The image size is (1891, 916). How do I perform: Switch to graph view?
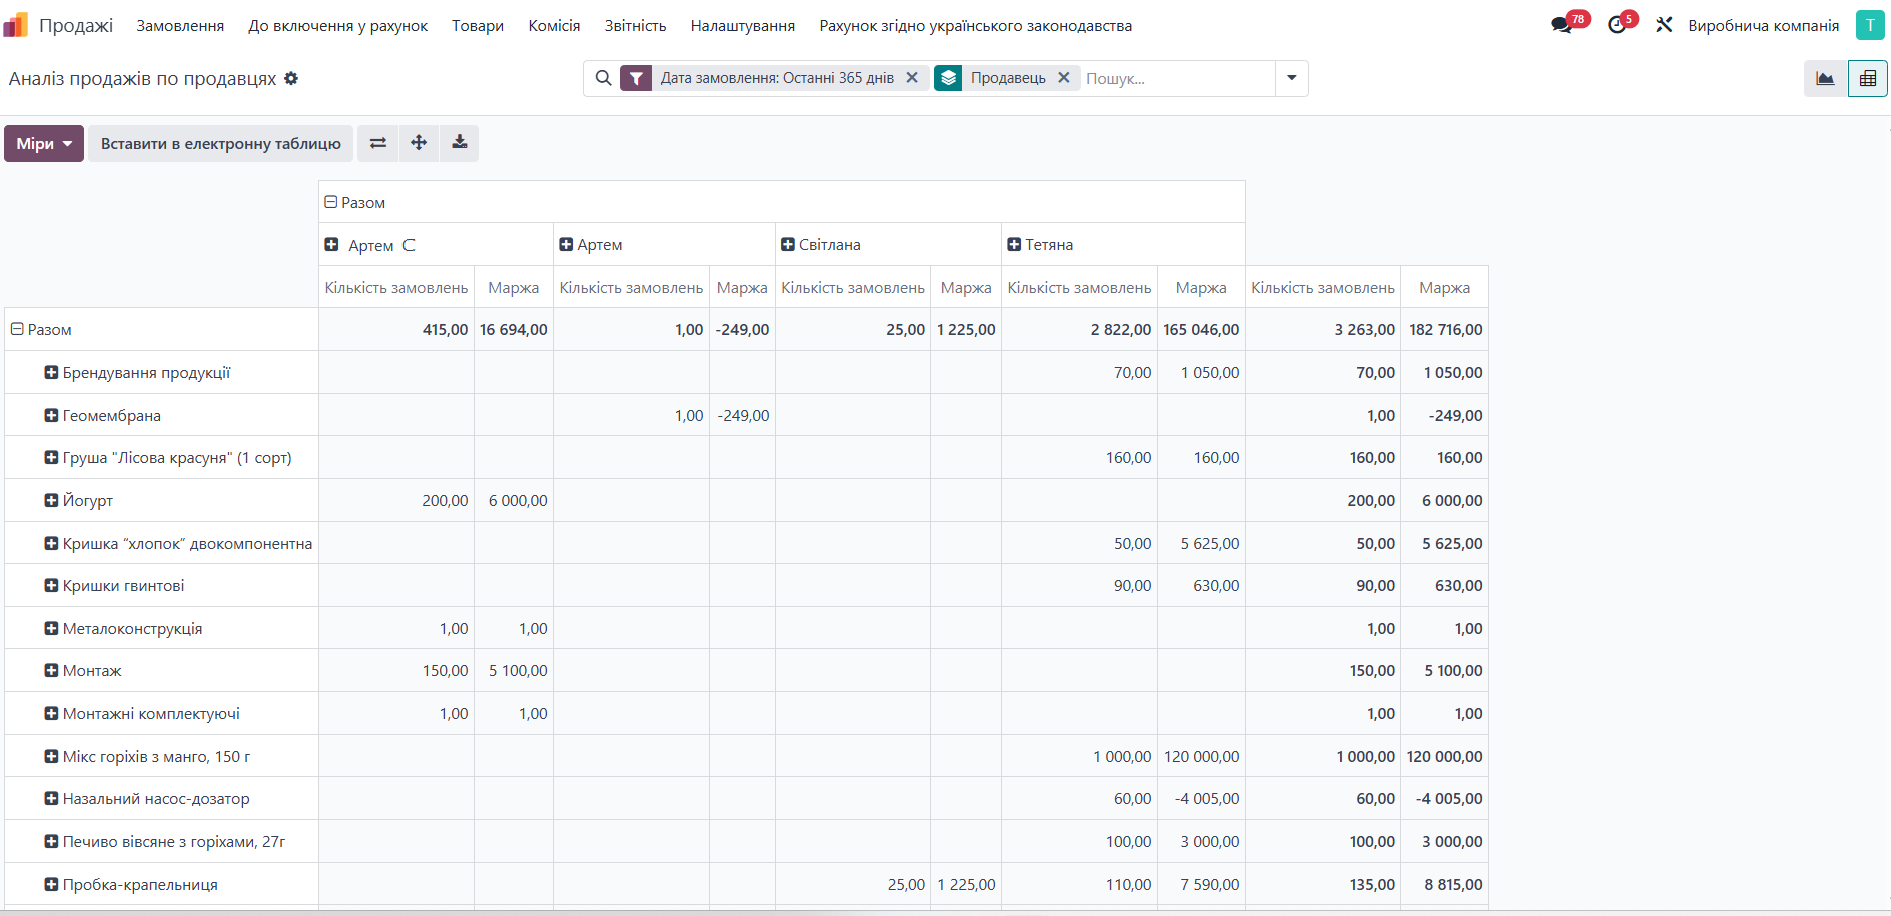point(1825,79)
